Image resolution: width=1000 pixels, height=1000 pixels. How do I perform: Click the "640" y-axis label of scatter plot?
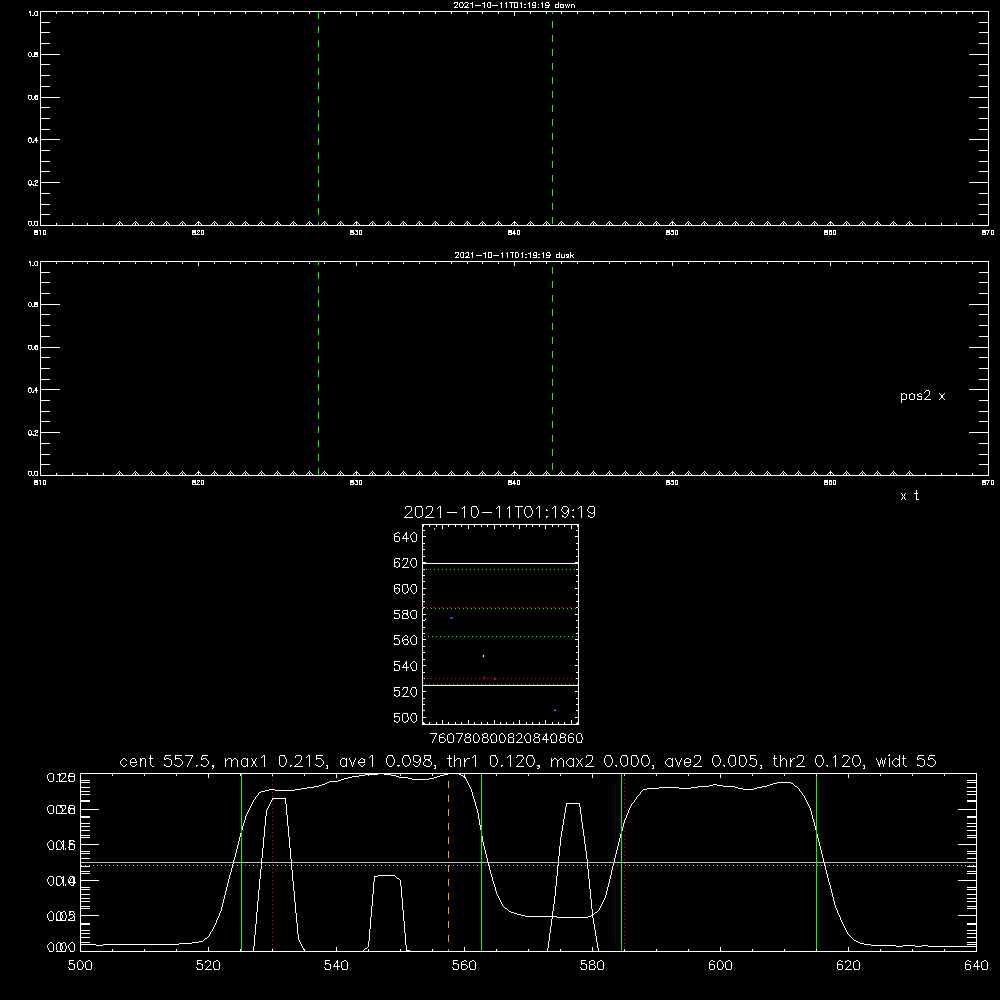[x=406, y=538]
